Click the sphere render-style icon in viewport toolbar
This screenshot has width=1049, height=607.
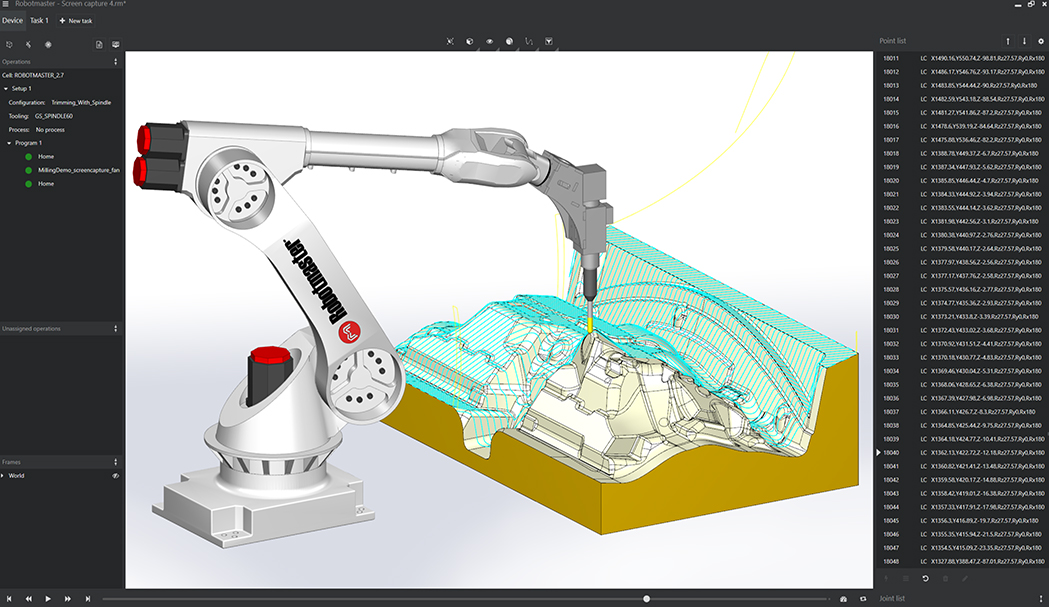click(509, 41)
